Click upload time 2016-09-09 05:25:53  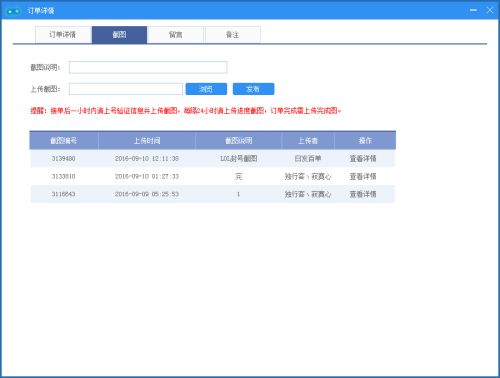(x=147, y=194)
